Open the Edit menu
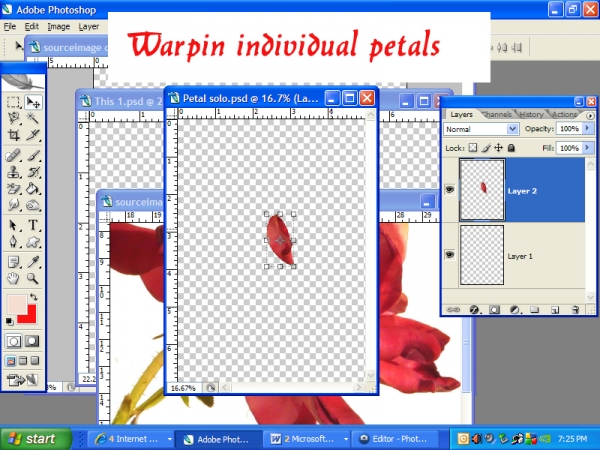The width and height of the screenshot is (600, 450). 32,26
